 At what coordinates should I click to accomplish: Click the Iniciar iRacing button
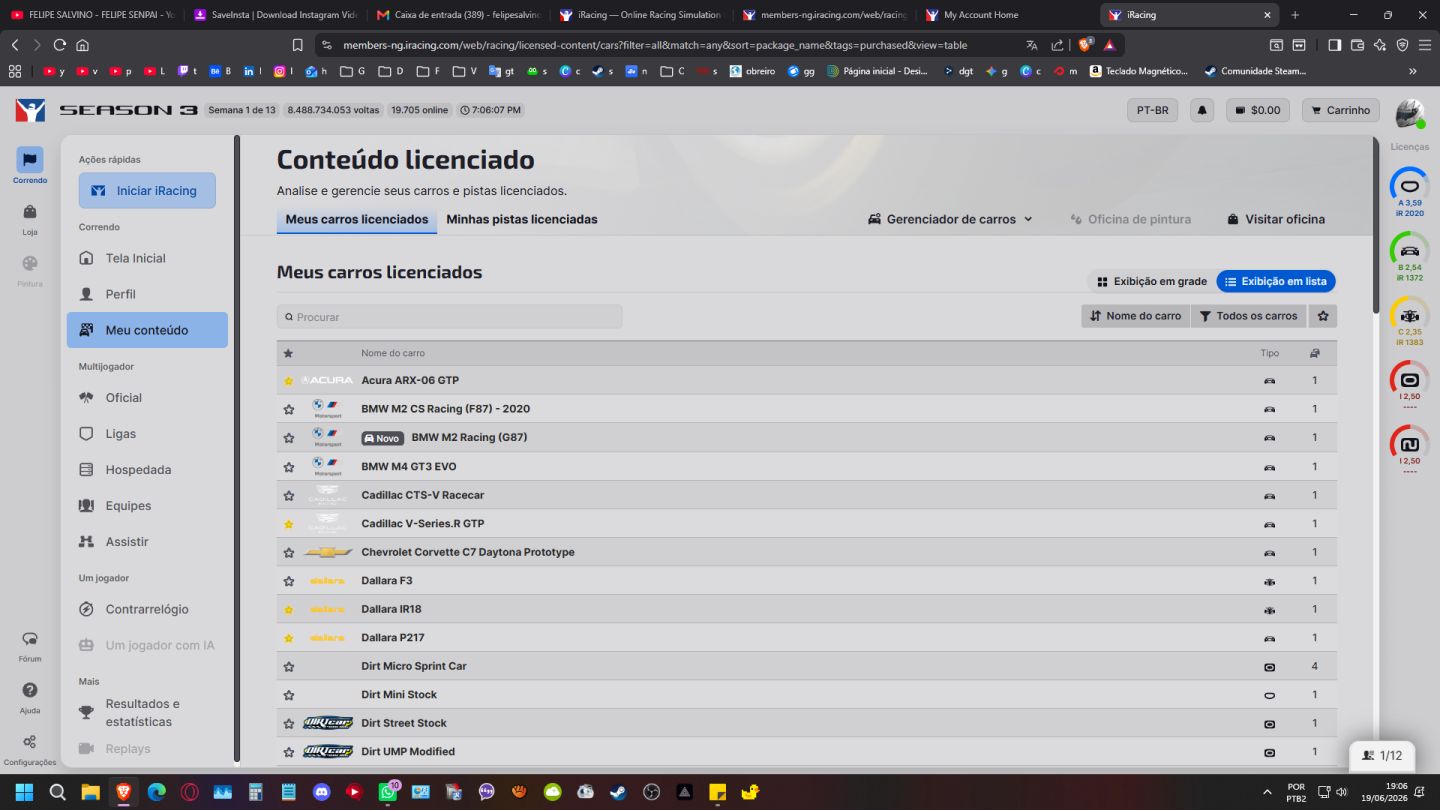(x=147, y=191)
